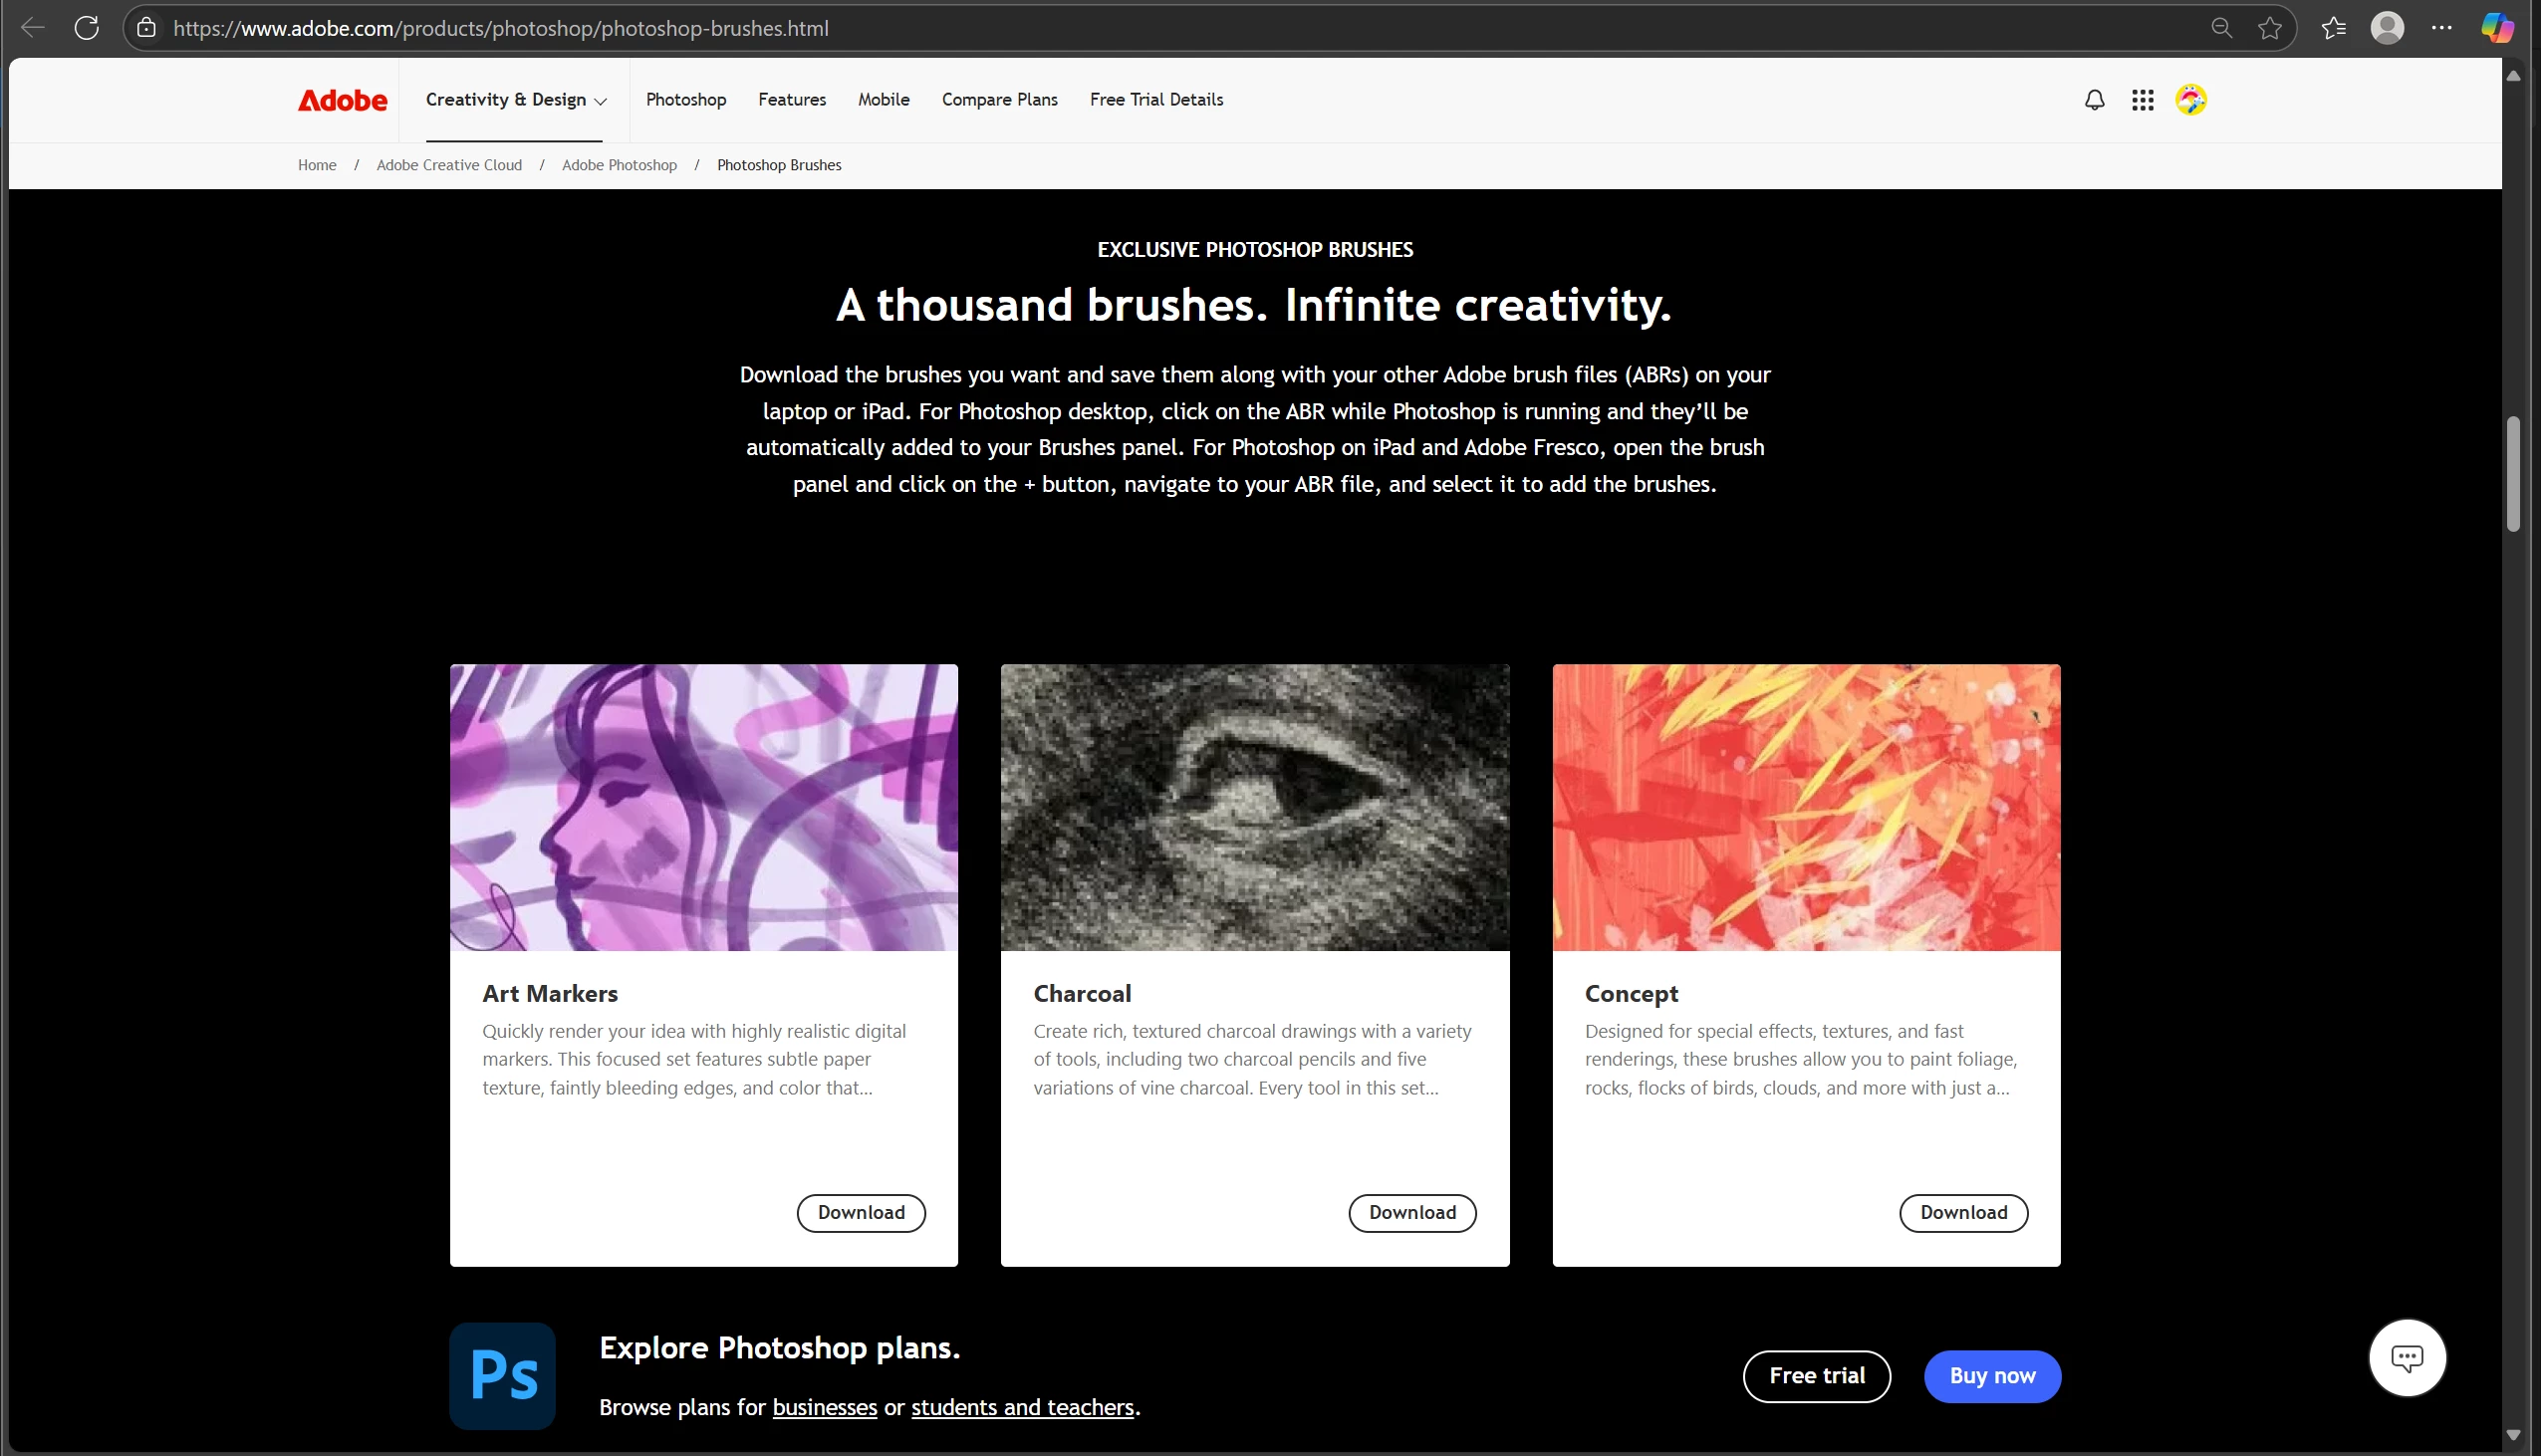Open the notifications bell

tap(2094, 100)
